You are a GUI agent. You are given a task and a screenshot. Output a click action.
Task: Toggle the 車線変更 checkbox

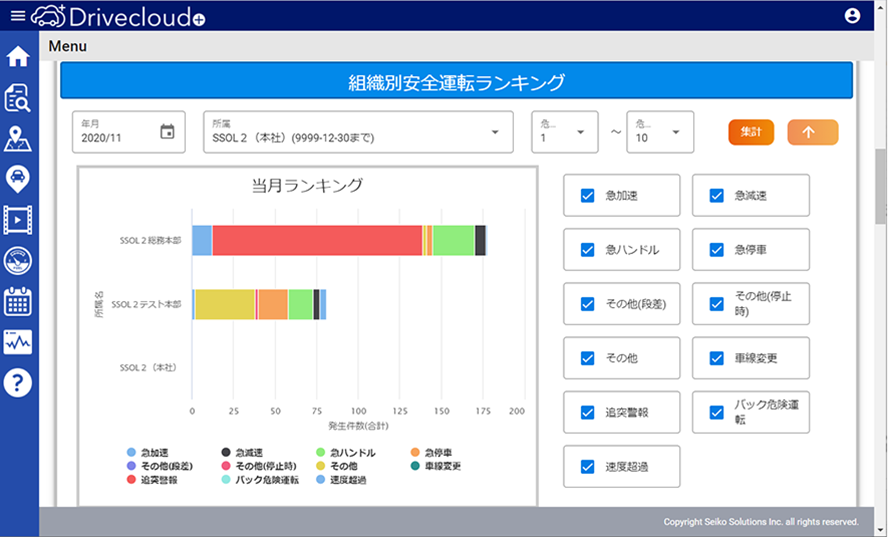pos(716,359)
